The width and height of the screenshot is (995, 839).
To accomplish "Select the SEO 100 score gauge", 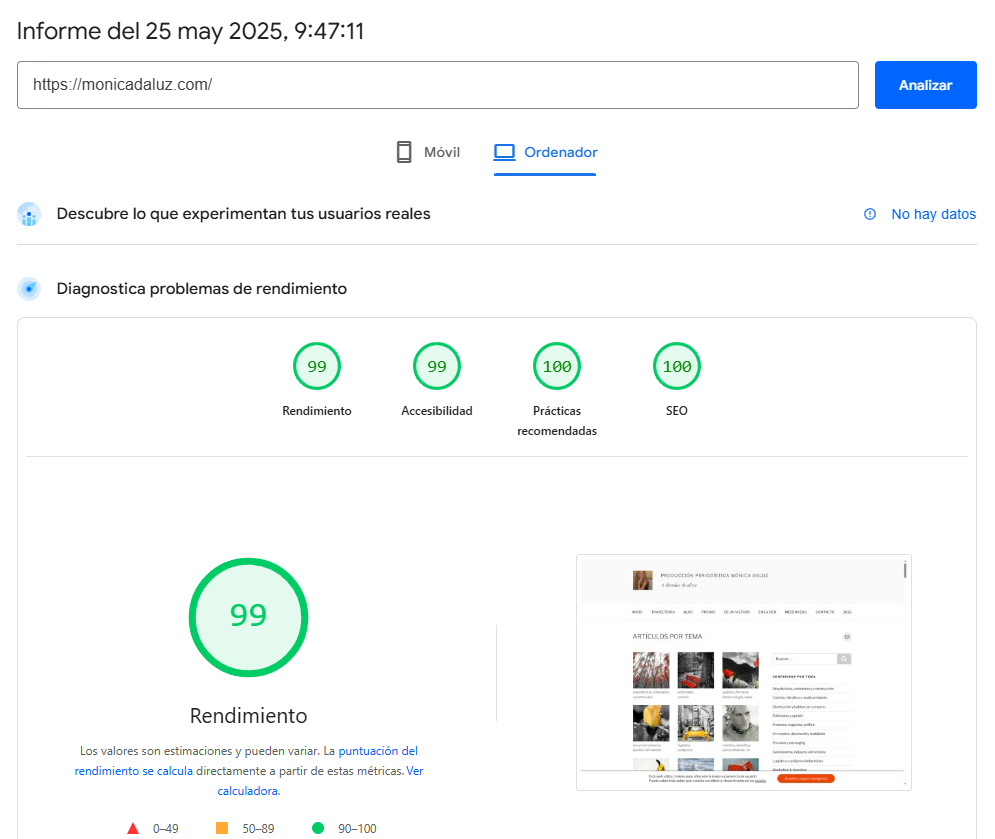I will [x=677, y=366].
